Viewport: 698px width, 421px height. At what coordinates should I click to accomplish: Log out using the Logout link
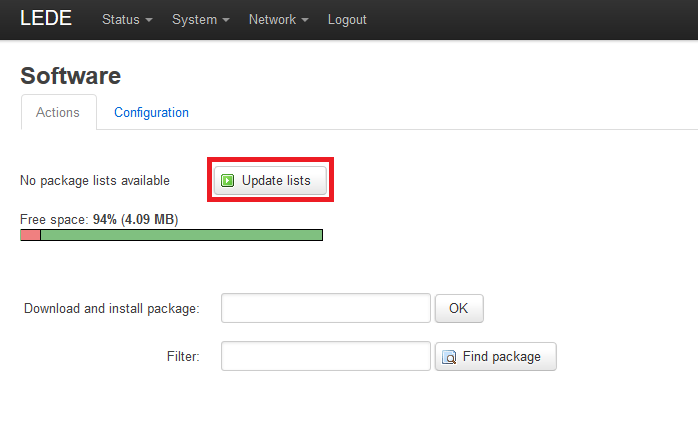[x=347, y=20]
